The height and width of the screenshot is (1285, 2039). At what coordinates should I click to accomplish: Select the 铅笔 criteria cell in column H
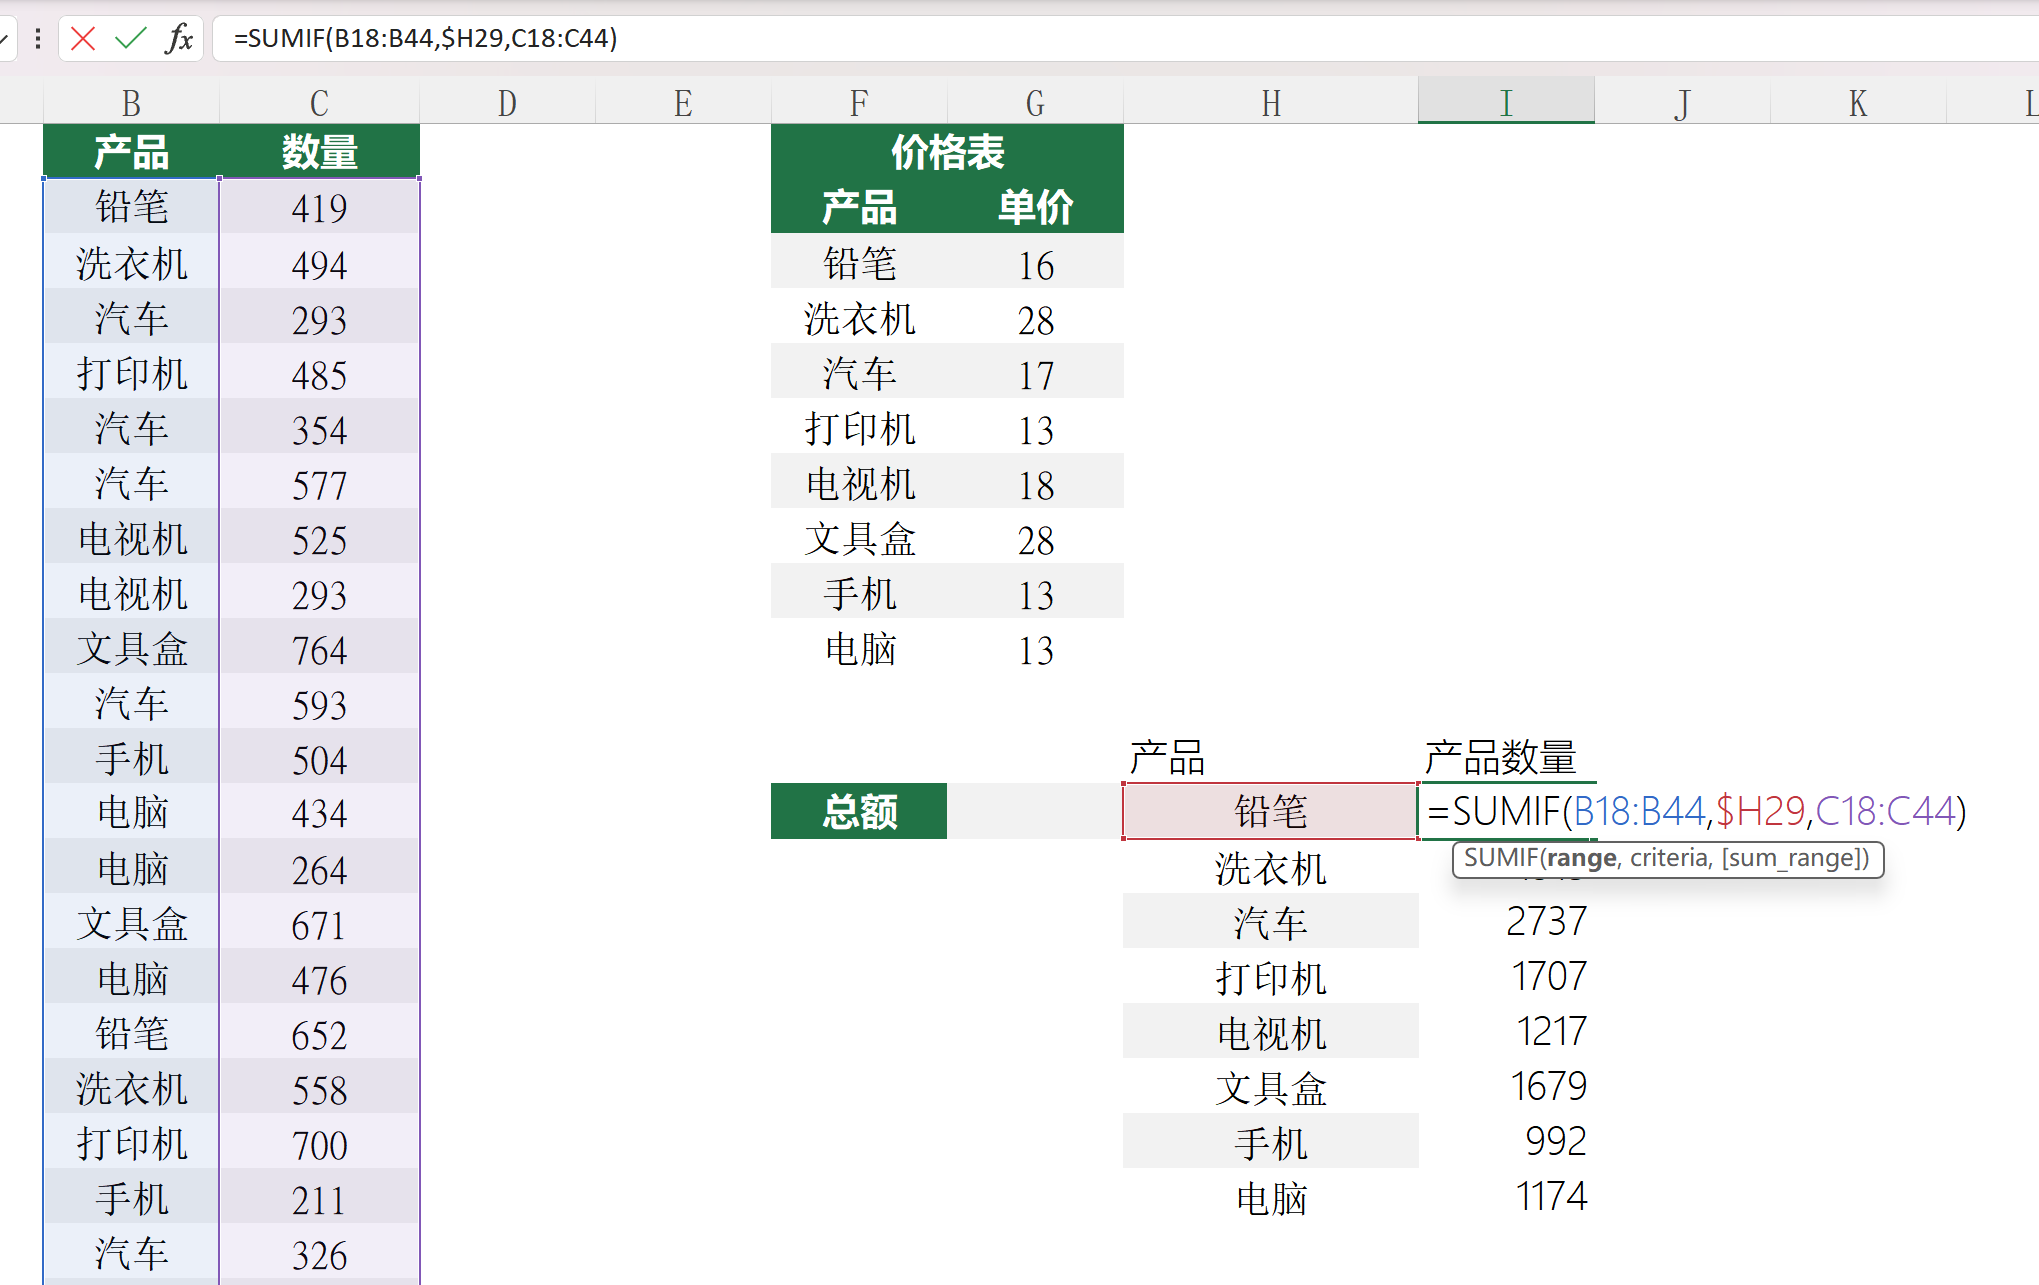point(1270,811)
